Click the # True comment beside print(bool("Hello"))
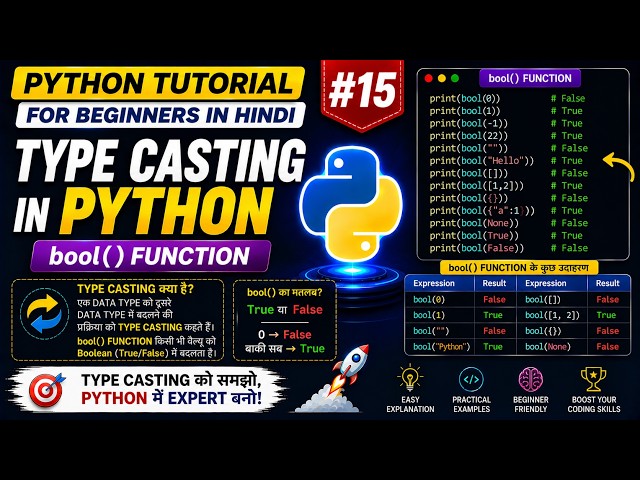 tap(567, 160)
